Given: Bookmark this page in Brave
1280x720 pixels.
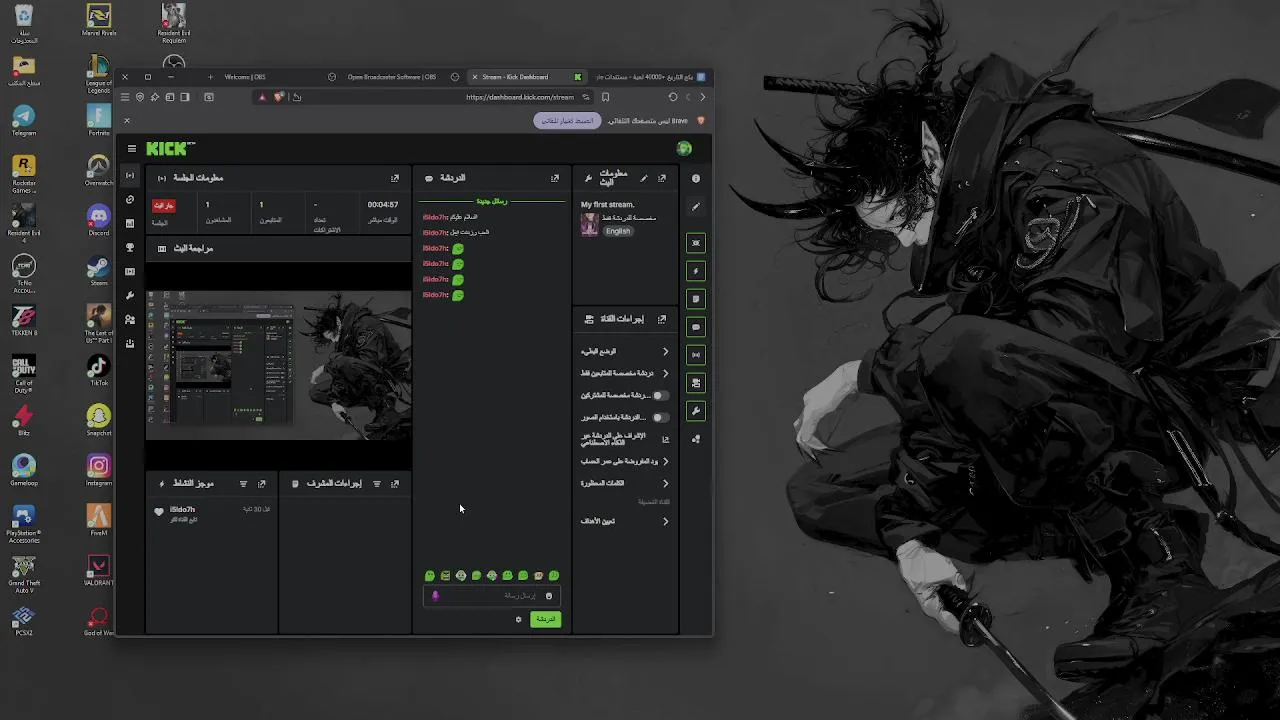Looking at the screenshot, I should (x=605, y=97).
